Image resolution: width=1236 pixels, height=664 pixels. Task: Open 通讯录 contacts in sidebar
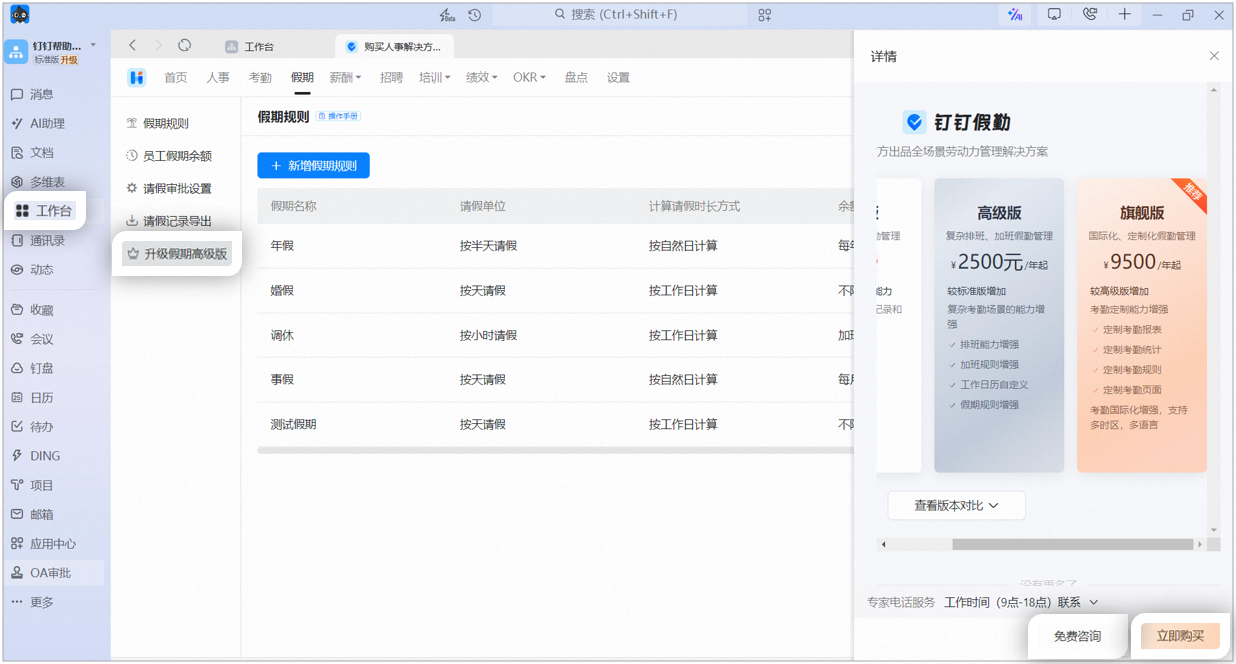click(x=38, y=240)
